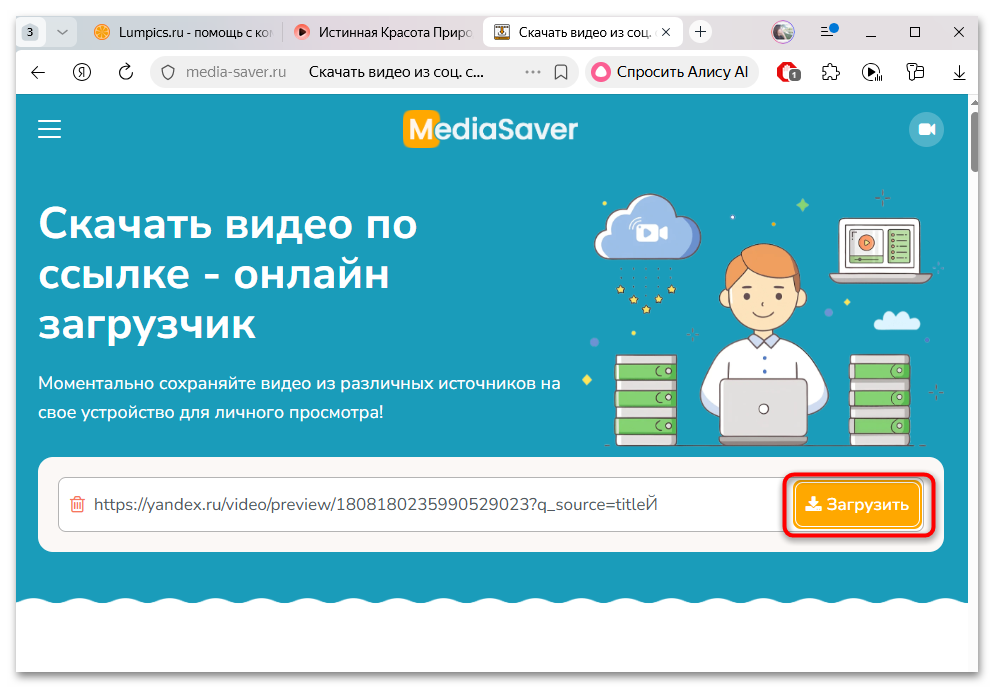Viewport: 994px width, 688px height.
Task: Click Спросить Алису AI button
Action: 671,72
